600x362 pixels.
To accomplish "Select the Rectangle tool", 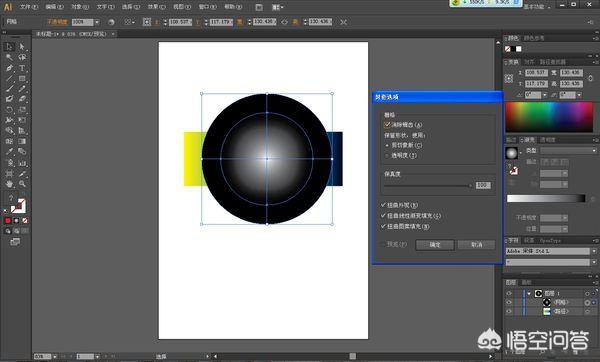I will [22, 78].
